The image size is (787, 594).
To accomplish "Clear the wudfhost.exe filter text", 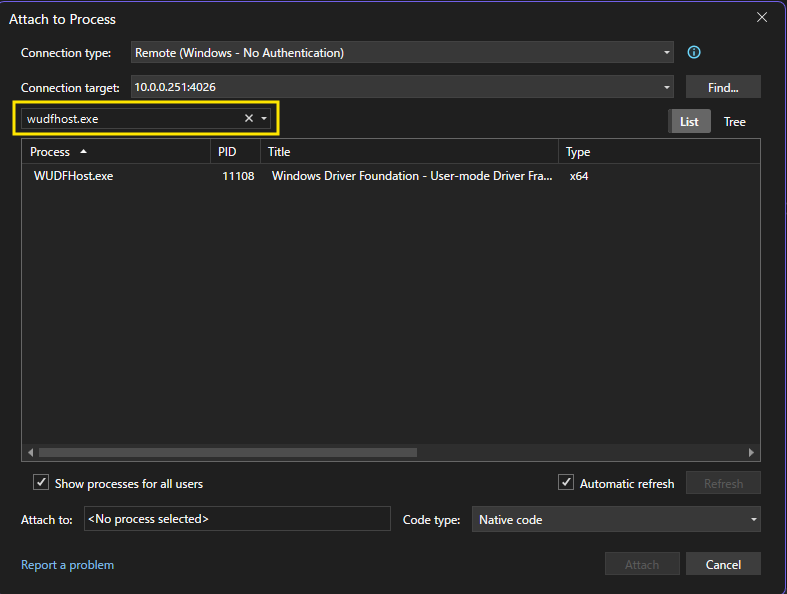I will [249, 119].
